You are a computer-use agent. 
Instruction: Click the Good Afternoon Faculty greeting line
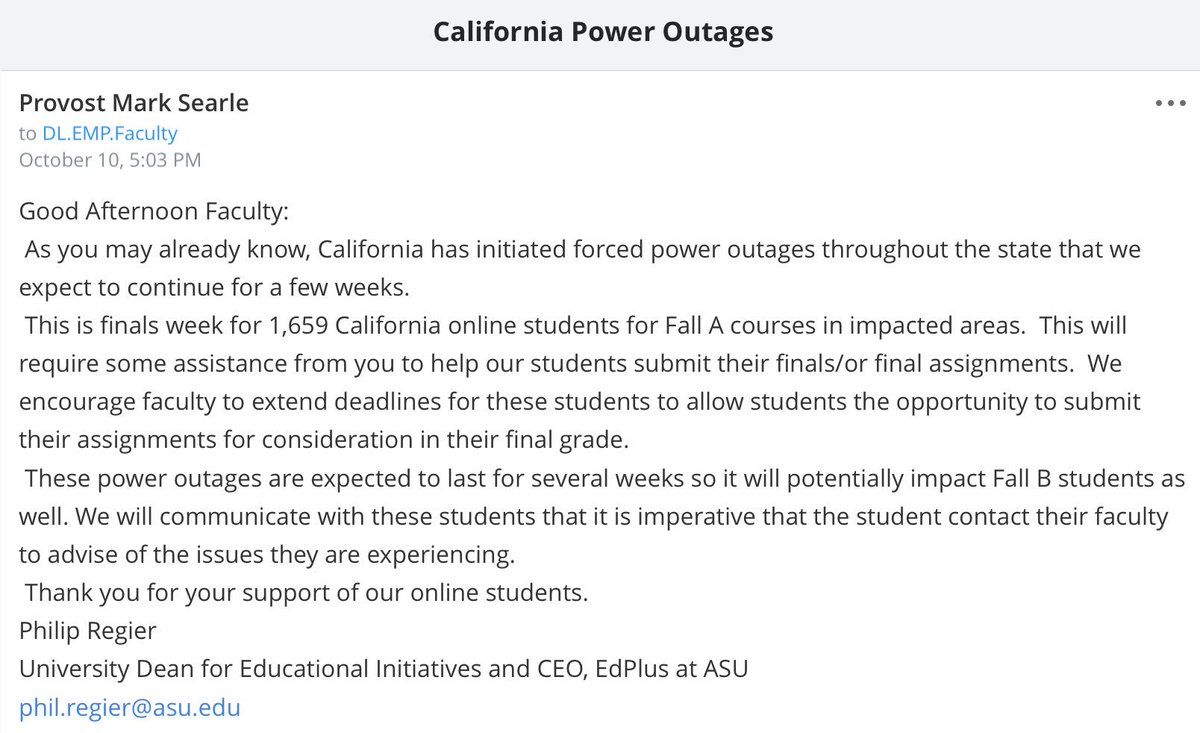point(152,211)
